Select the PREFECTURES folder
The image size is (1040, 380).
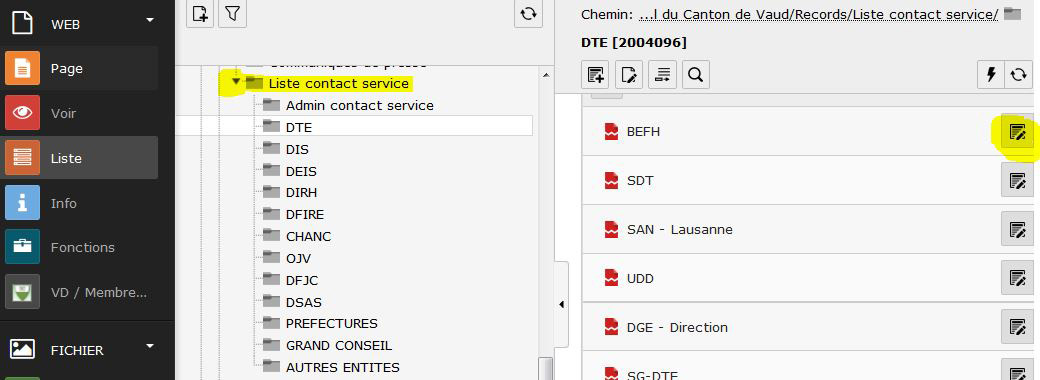coord(332,324)
